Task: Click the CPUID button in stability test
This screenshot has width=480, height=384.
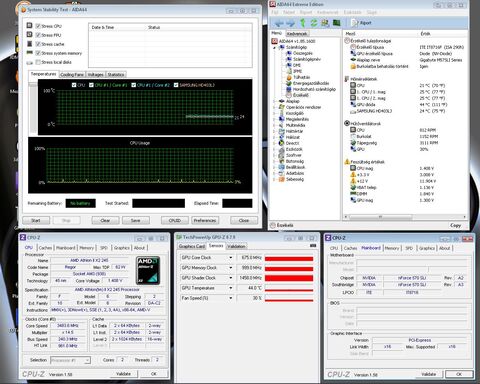Action: [175, 220]
